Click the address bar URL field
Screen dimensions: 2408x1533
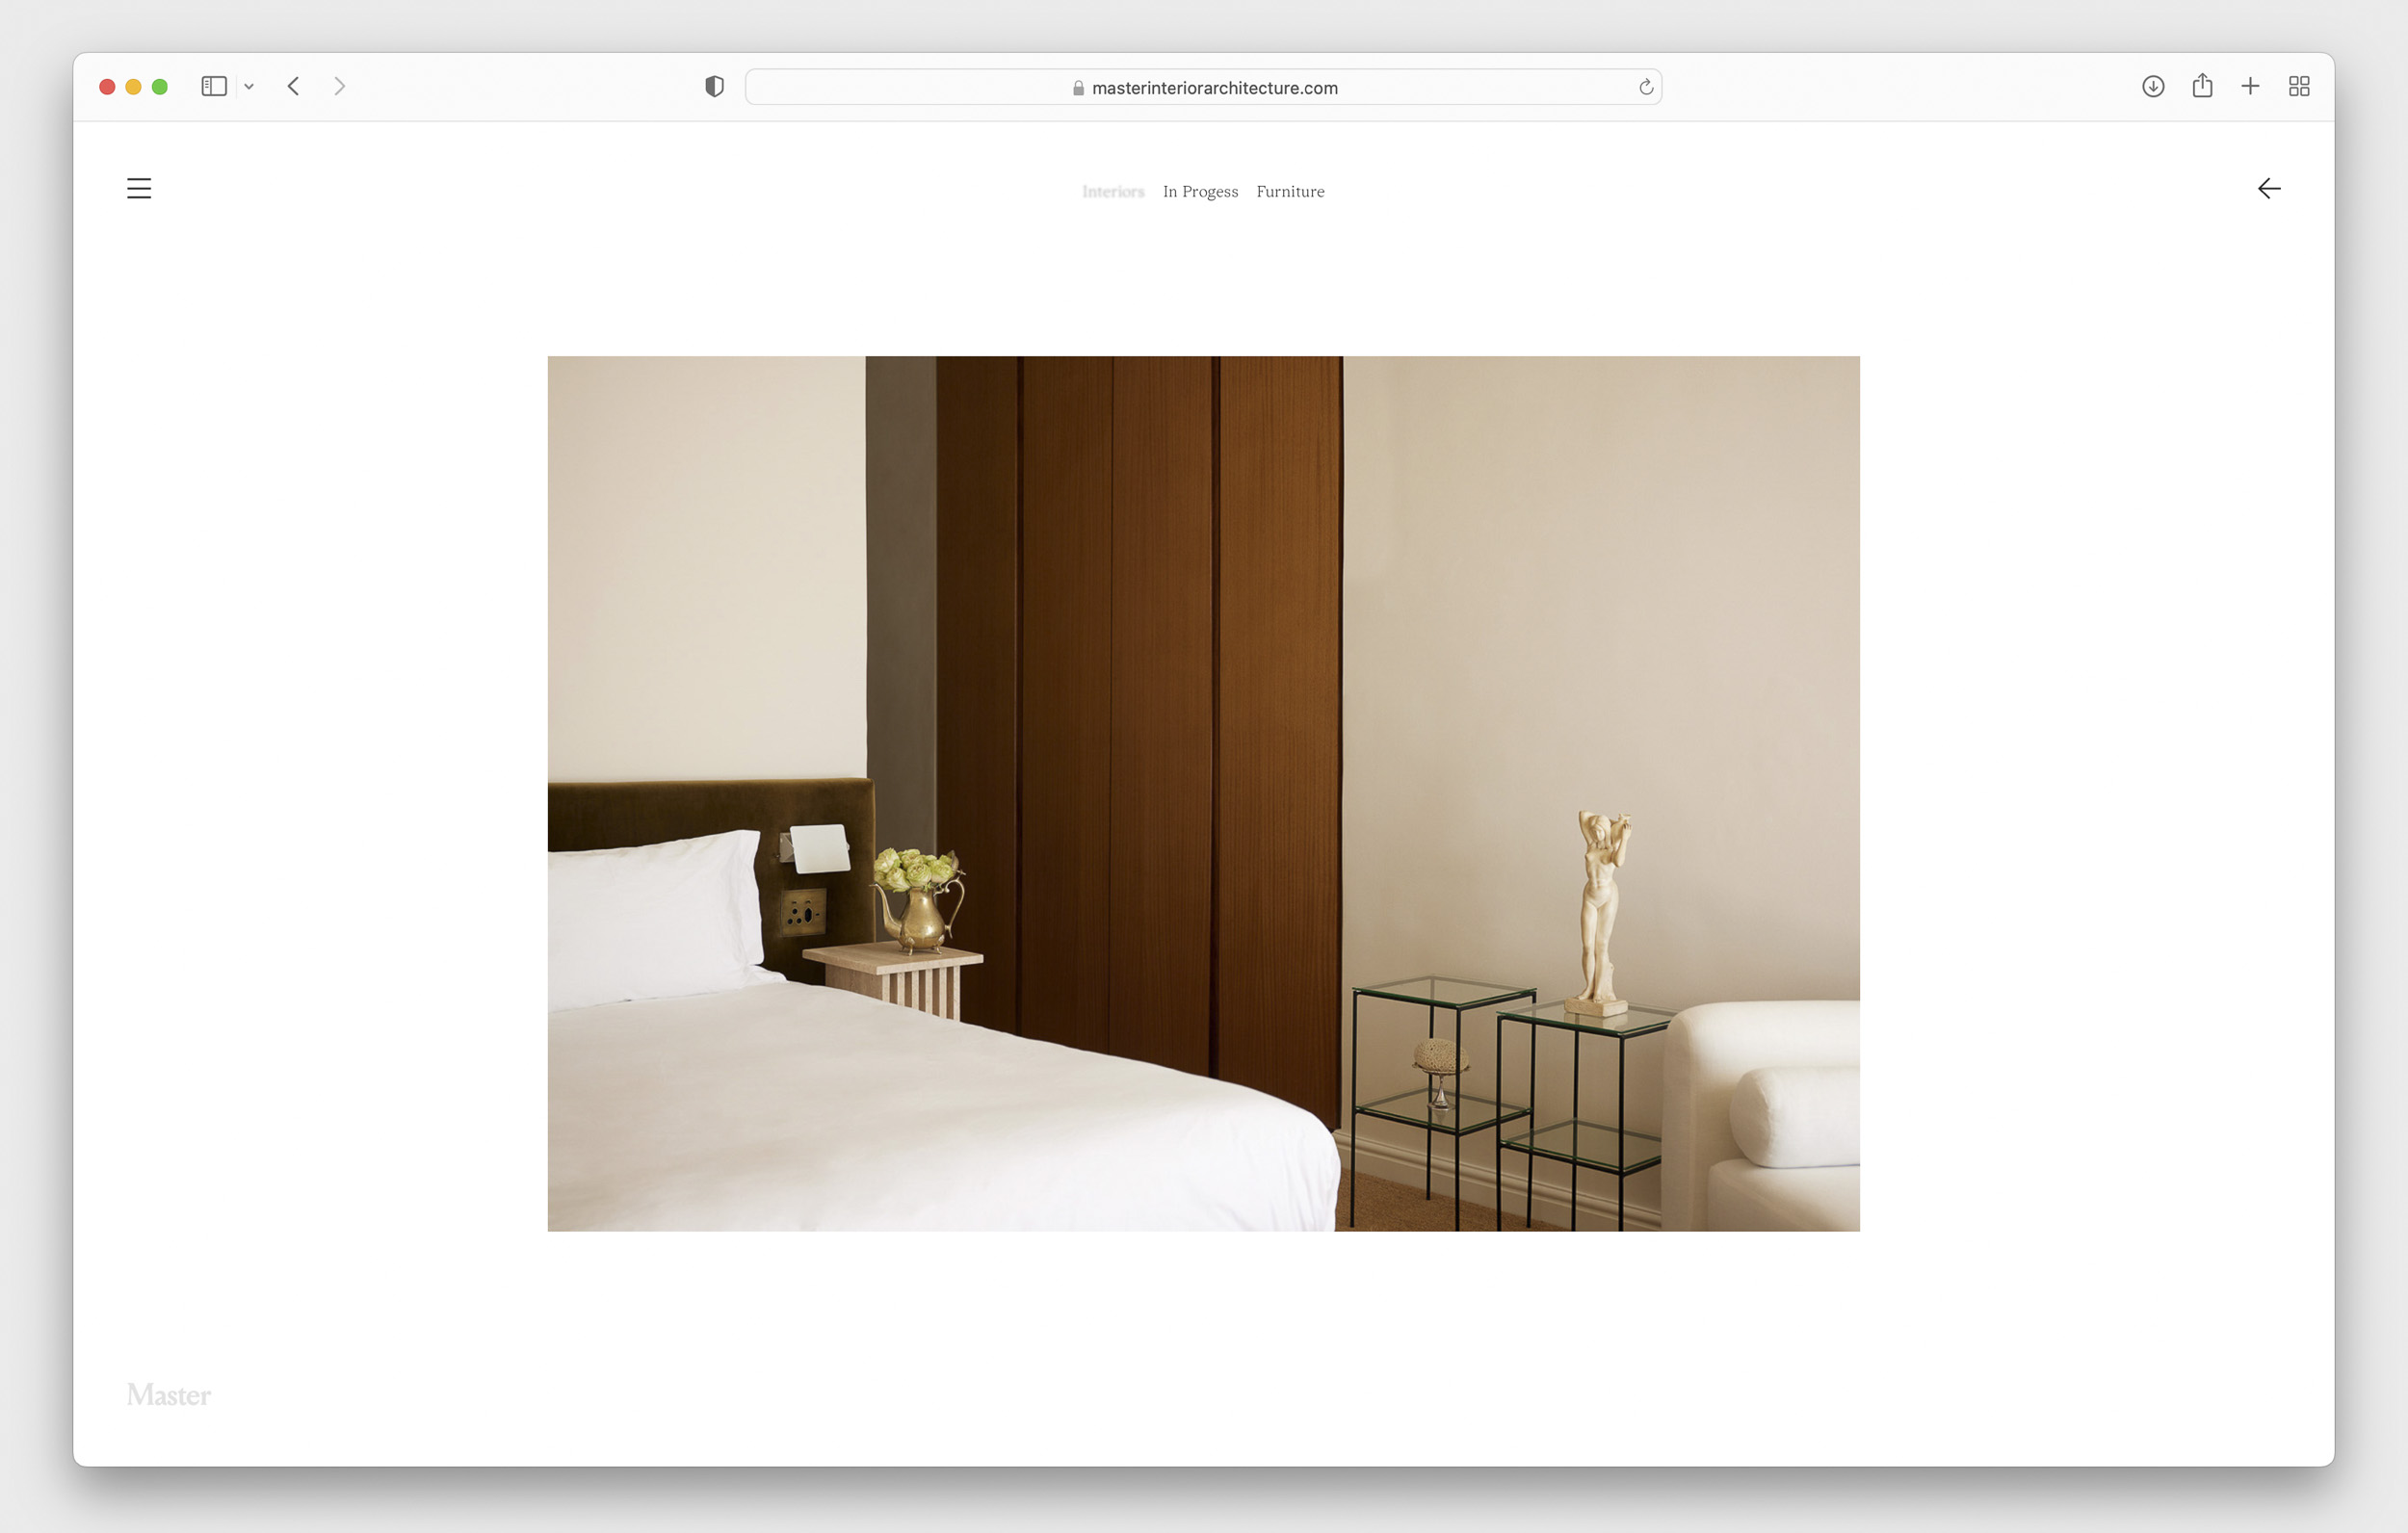coord(1214,88)
